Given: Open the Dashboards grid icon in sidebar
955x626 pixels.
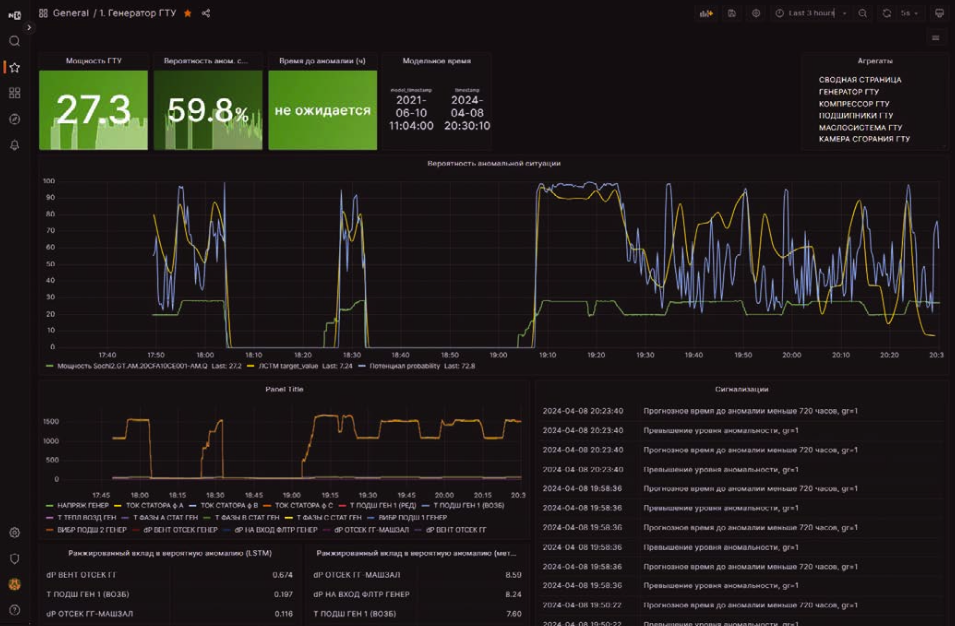Looking at the screenshot, I should 14,93.
